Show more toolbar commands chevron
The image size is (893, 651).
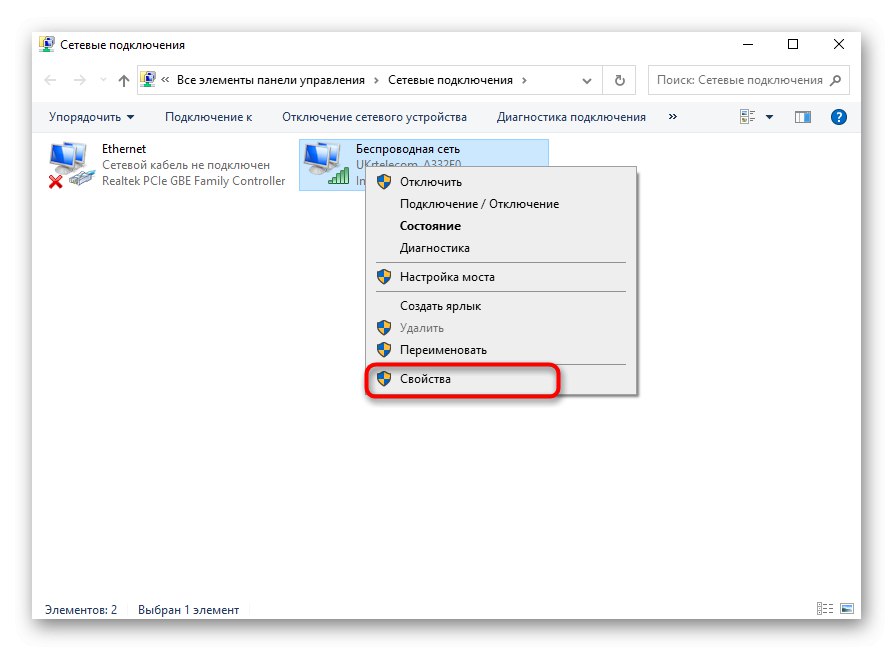click(673, 117)
